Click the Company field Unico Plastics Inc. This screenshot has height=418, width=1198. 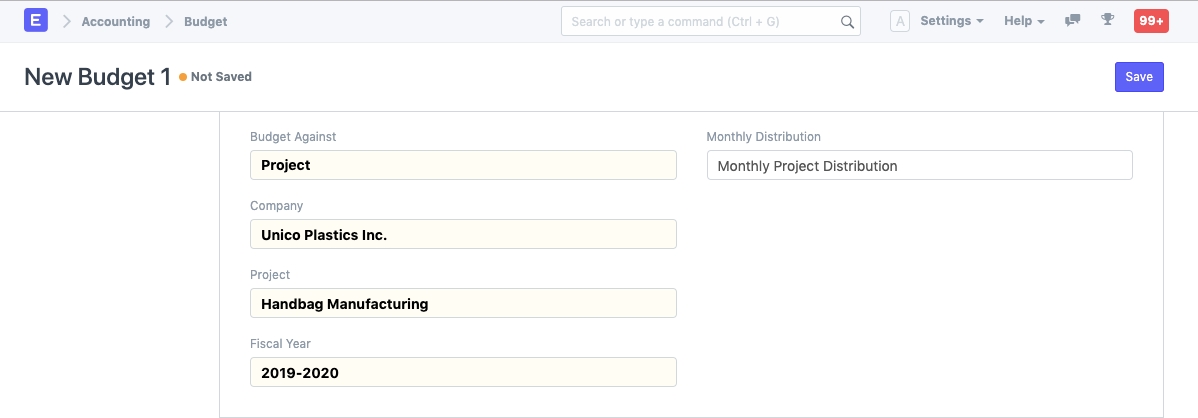[463, 234]
